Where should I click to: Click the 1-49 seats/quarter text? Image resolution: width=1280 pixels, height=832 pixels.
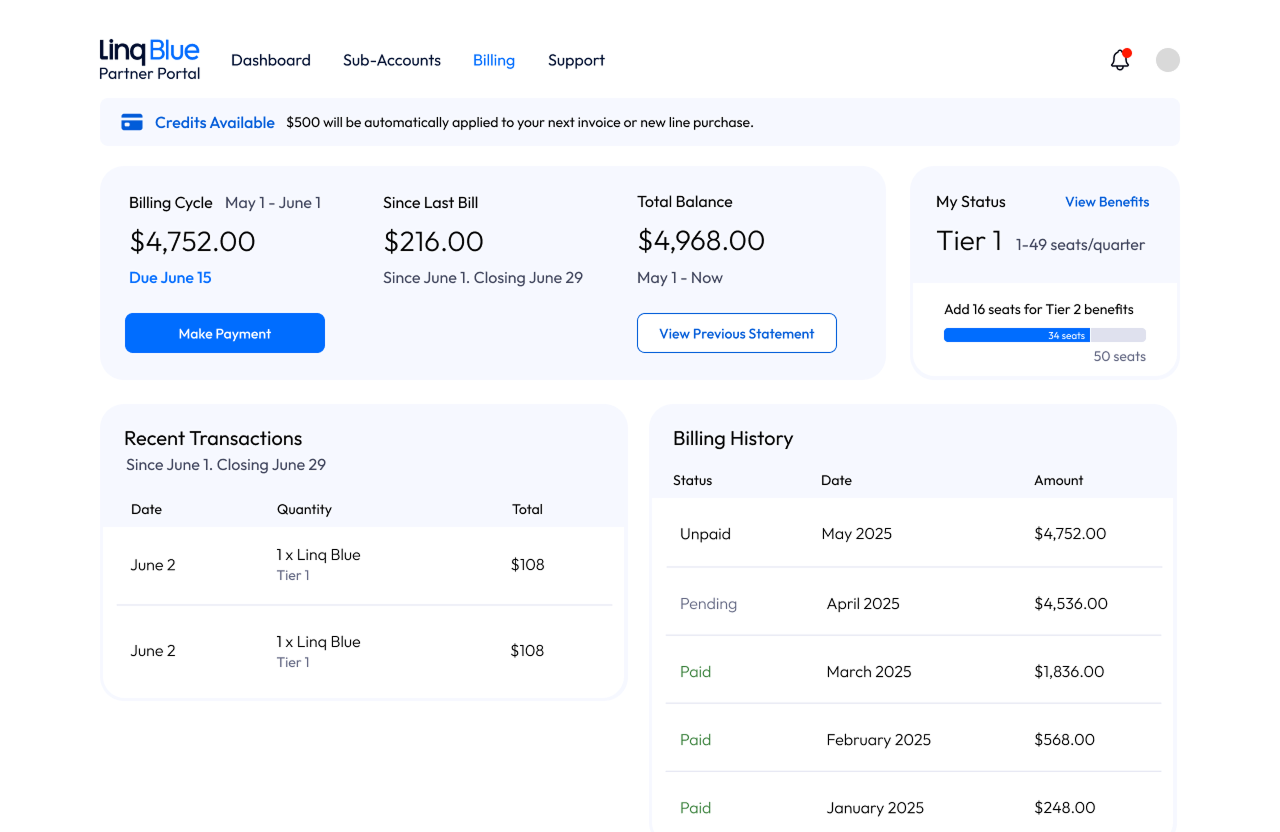pyautogui.click(x=1080, y=245)
